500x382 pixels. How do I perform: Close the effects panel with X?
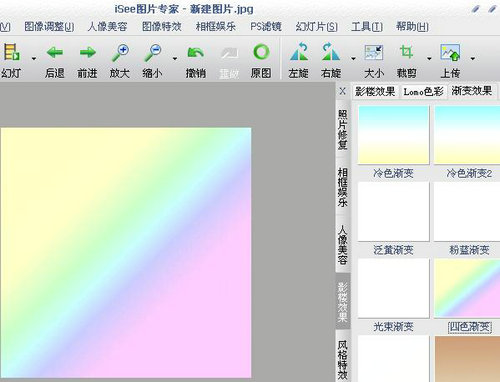(342, 91)
